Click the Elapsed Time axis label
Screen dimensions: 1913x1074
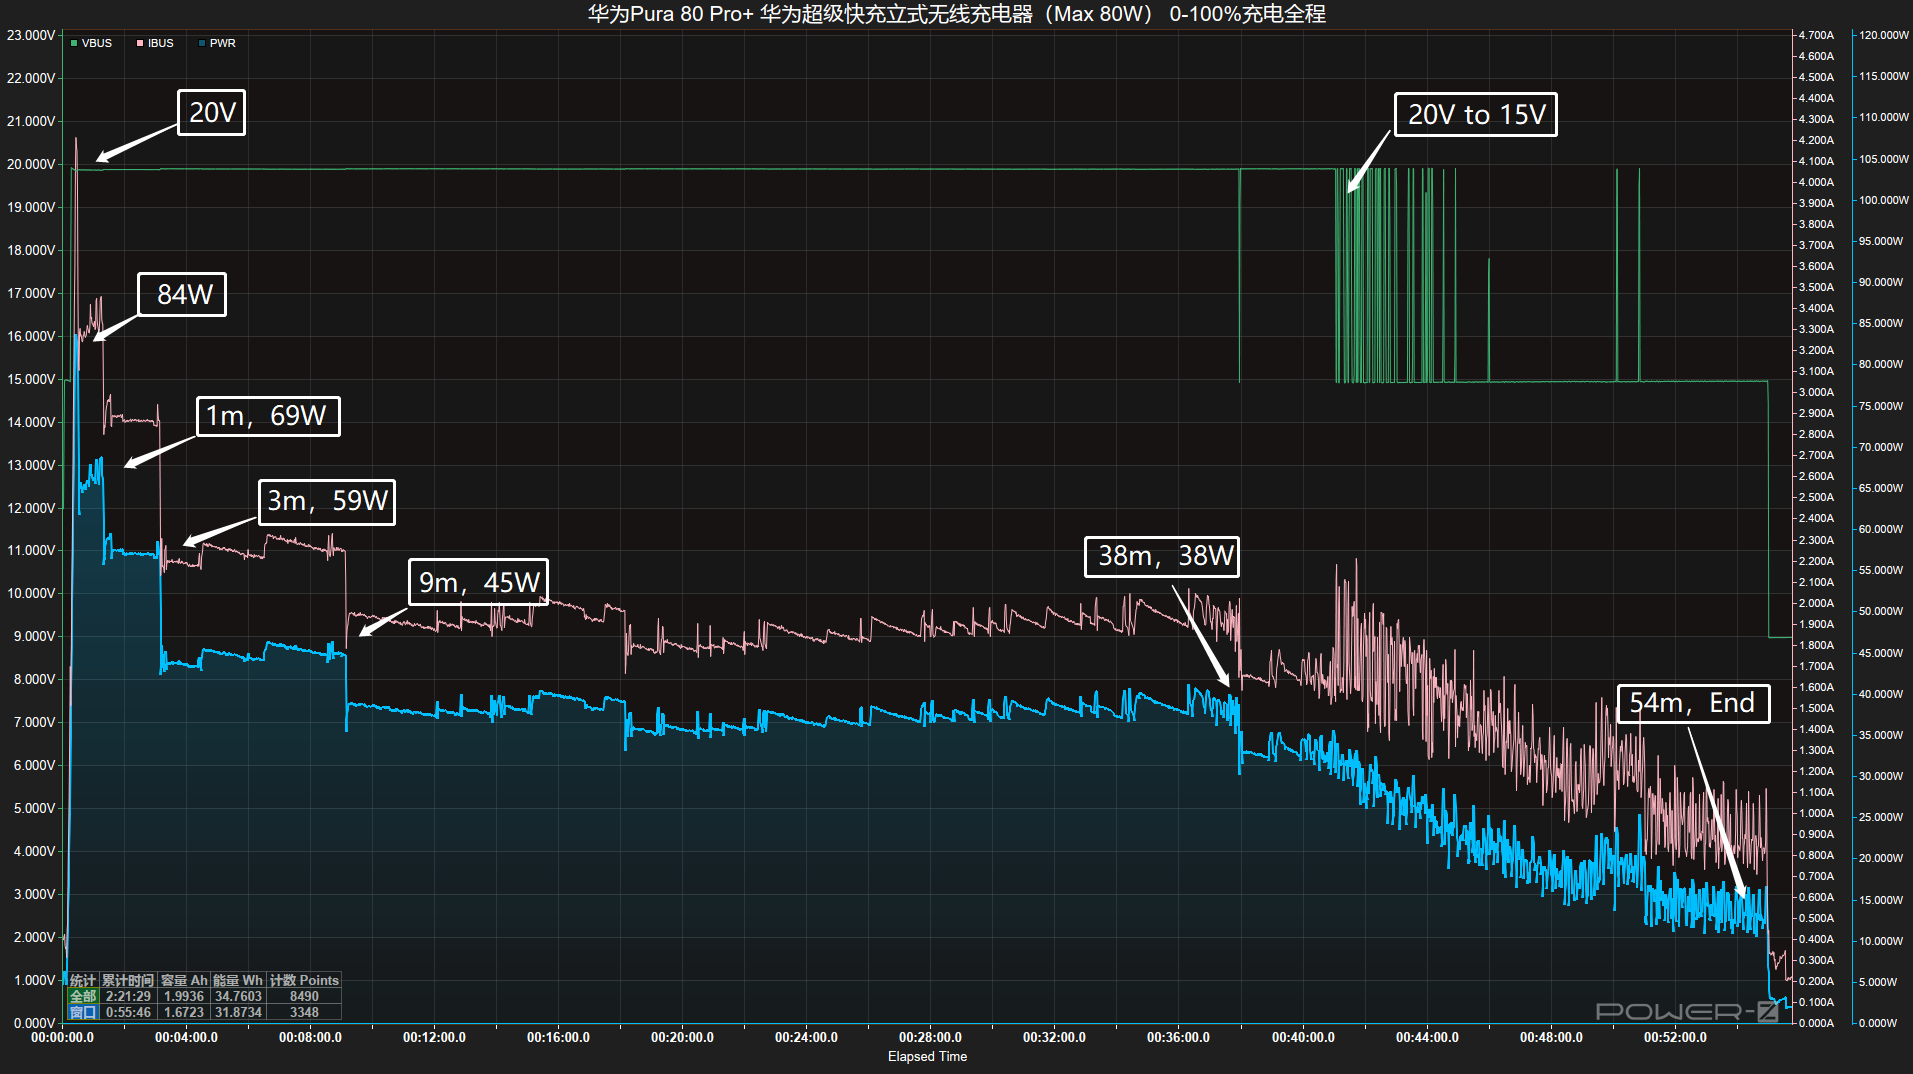pos(927,1056)
